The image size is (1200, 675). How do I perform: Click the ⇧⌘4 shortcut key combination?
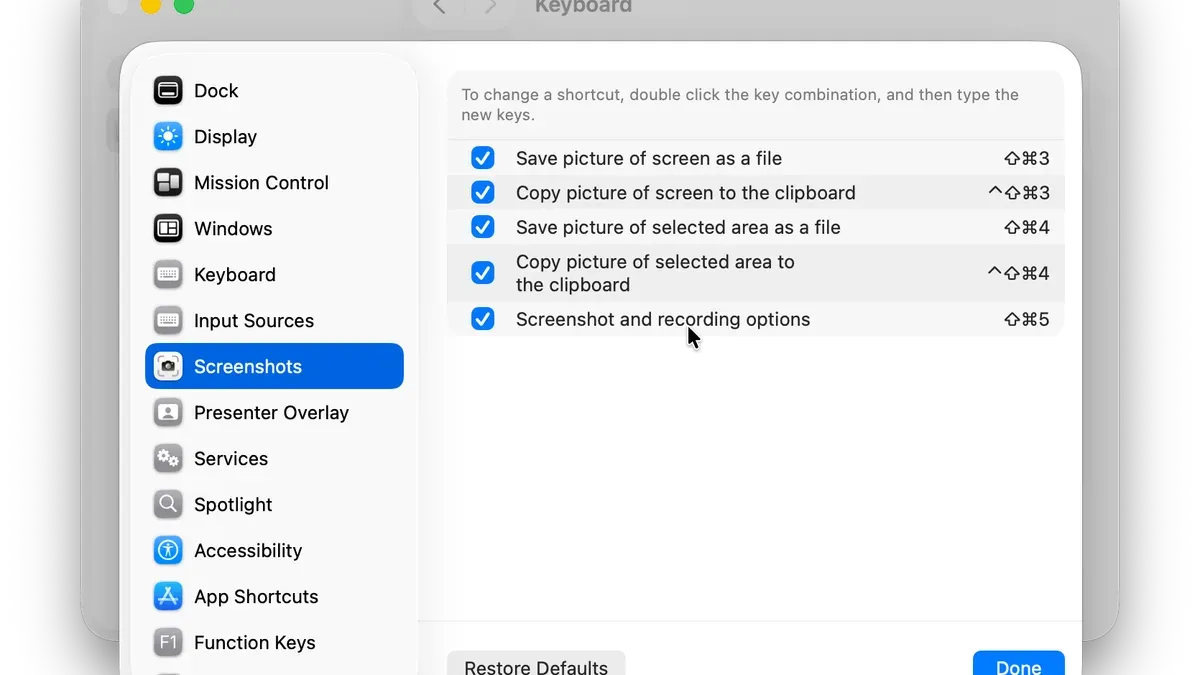pos(1027,227)
